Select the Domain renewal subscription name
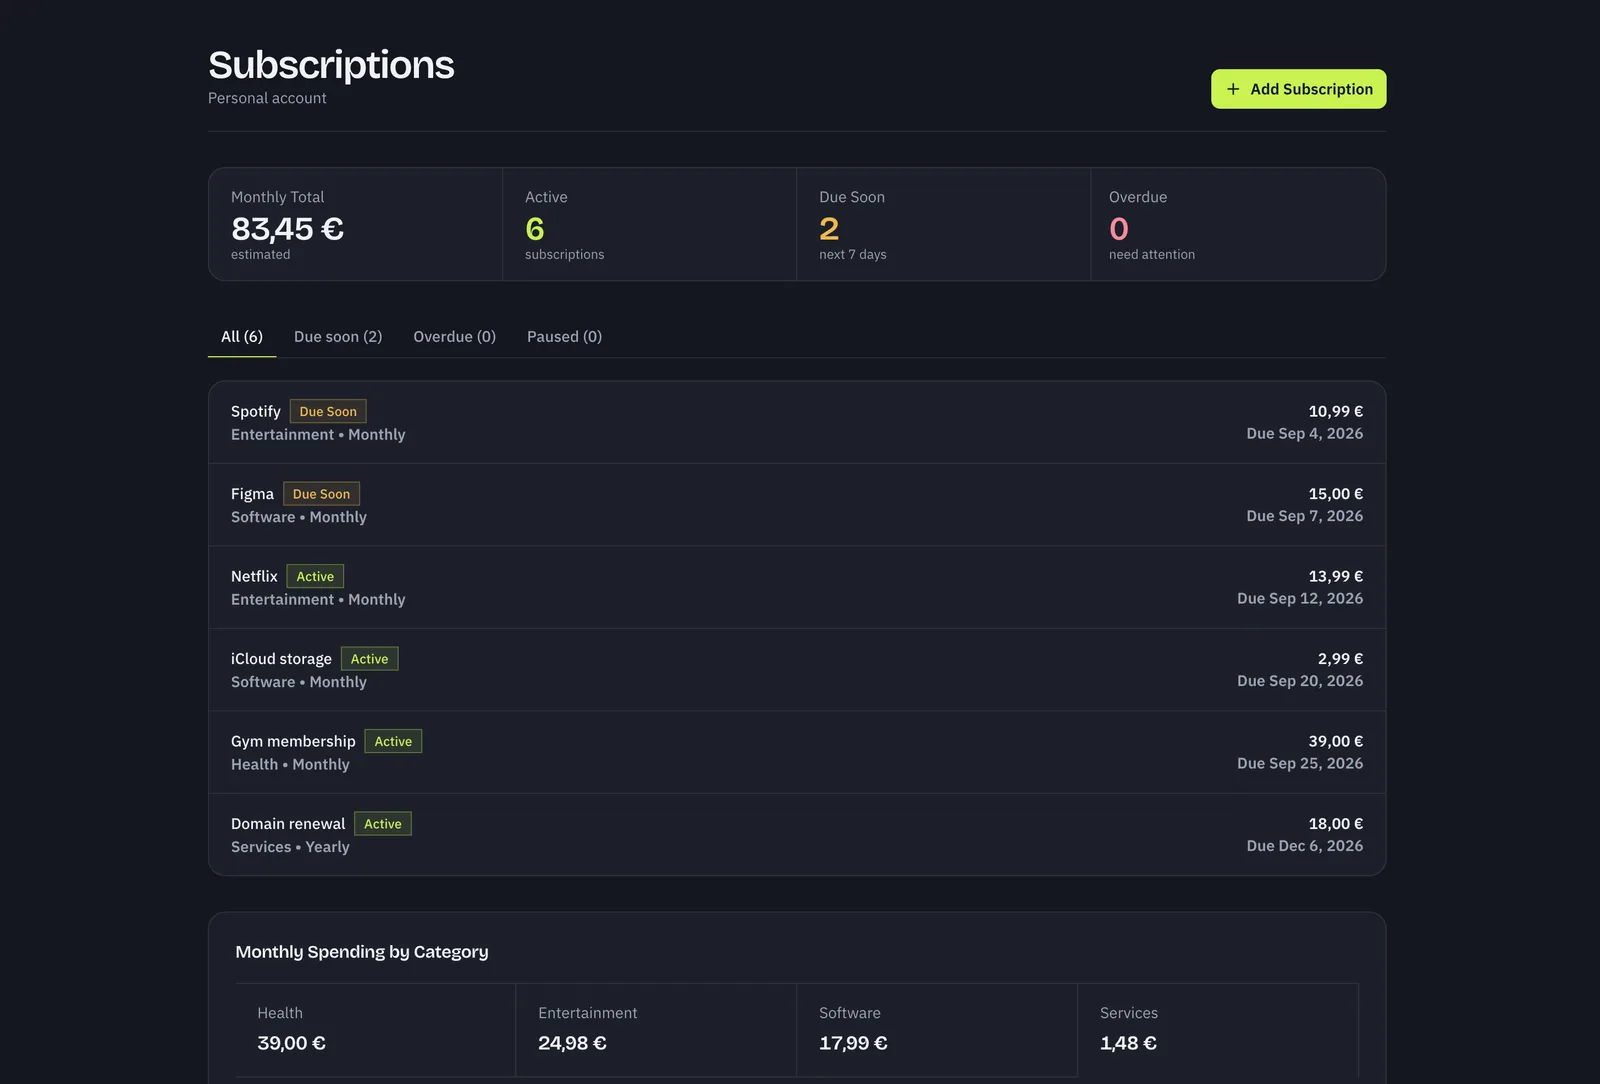This screenshot has height=1084, width=1600. [x=288, y=824]
